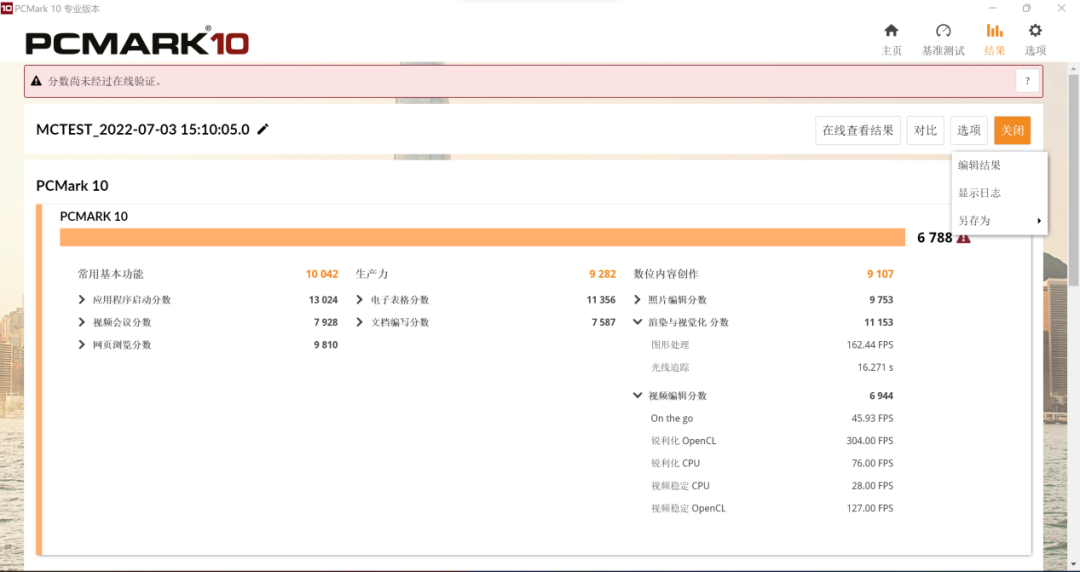1080x572 pixels.
Task: Click the scrollbar down arrow
Action: [x=1073, y=564]
